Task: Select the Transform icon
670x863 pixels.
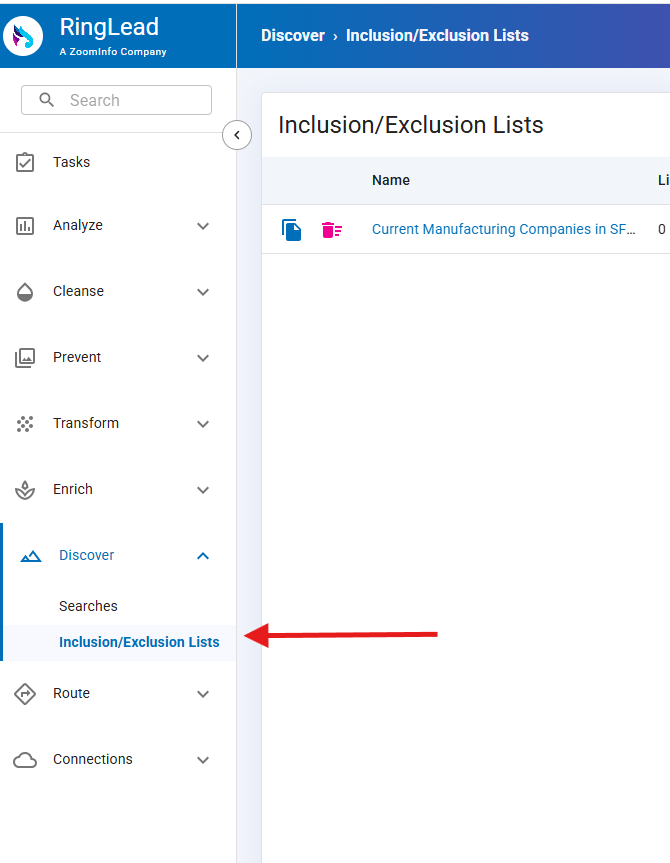Action: pyautogui.click(x=25, y=423)
